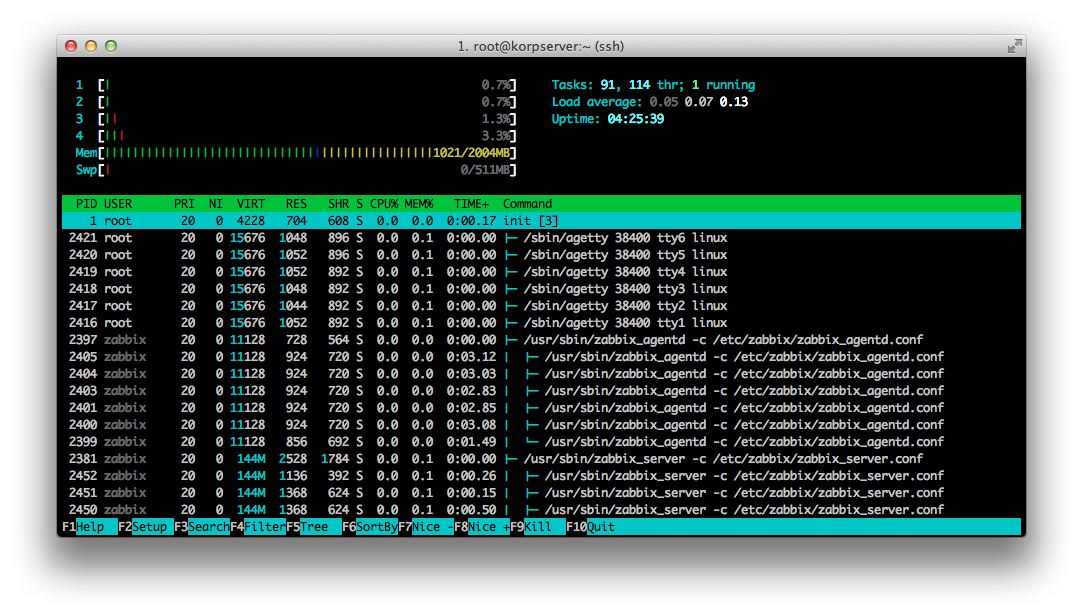
Task: Click the fullscreen arrows icon in title bar
Action: coord(1014,46)
